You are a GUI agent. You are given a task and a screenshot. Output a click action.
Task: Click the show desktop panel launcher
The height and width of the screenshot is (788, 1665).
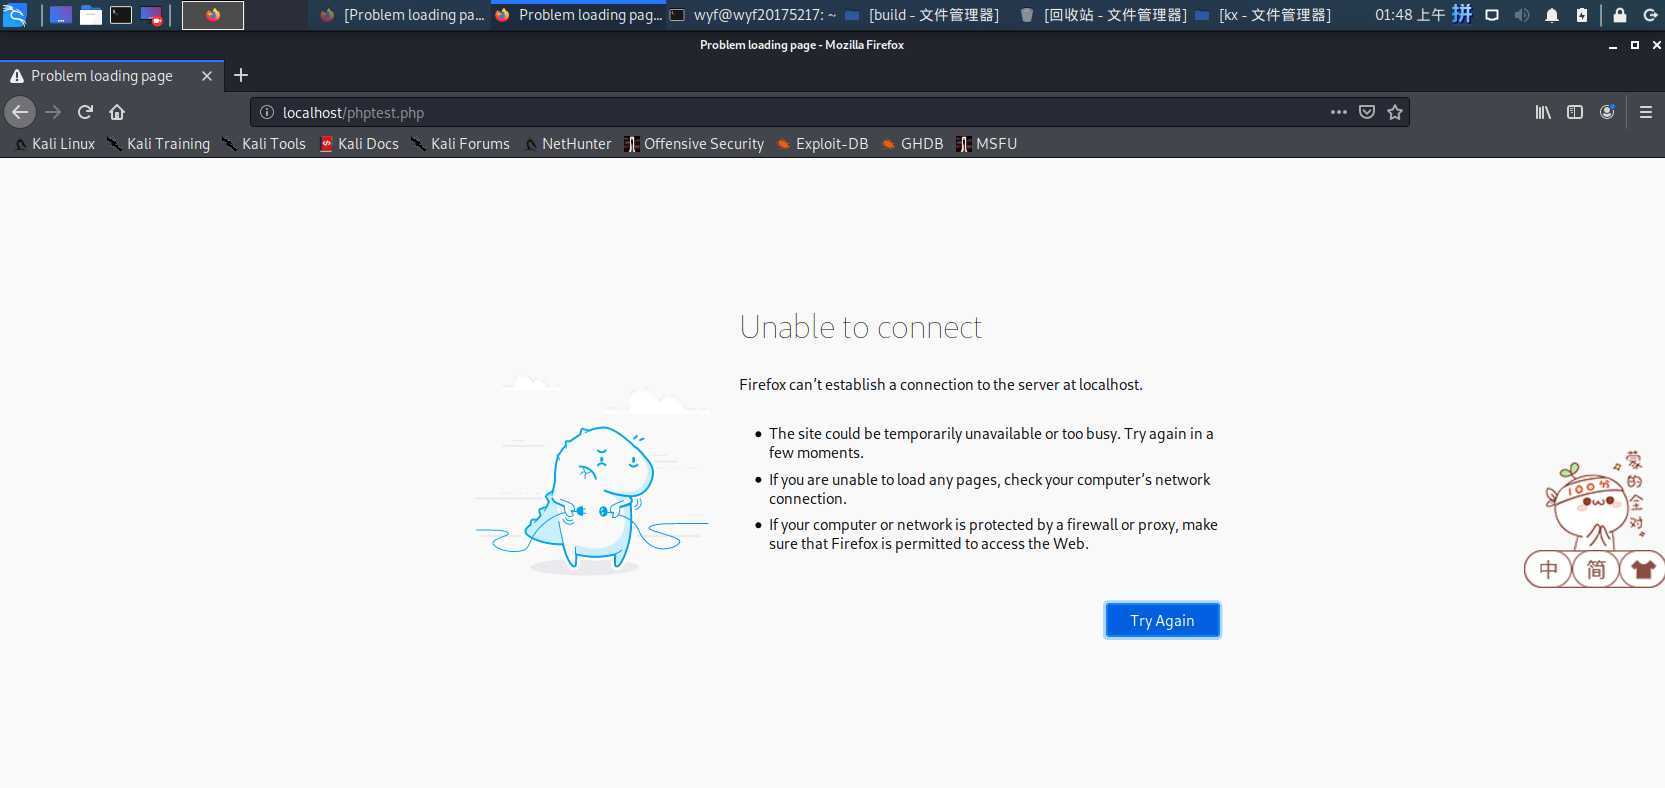pyautogui.click(x=61, y=15)
